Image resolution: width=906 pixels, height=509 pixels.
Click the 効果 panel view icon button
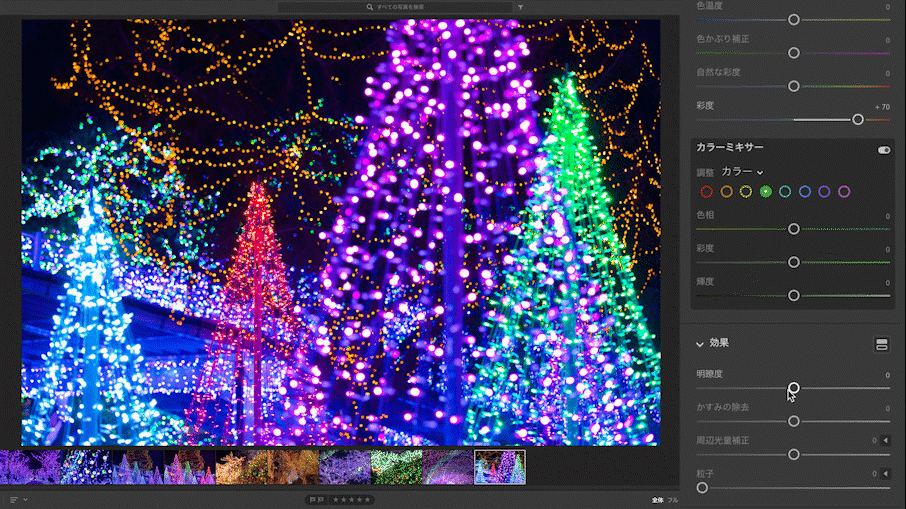[x=882, y=345]
